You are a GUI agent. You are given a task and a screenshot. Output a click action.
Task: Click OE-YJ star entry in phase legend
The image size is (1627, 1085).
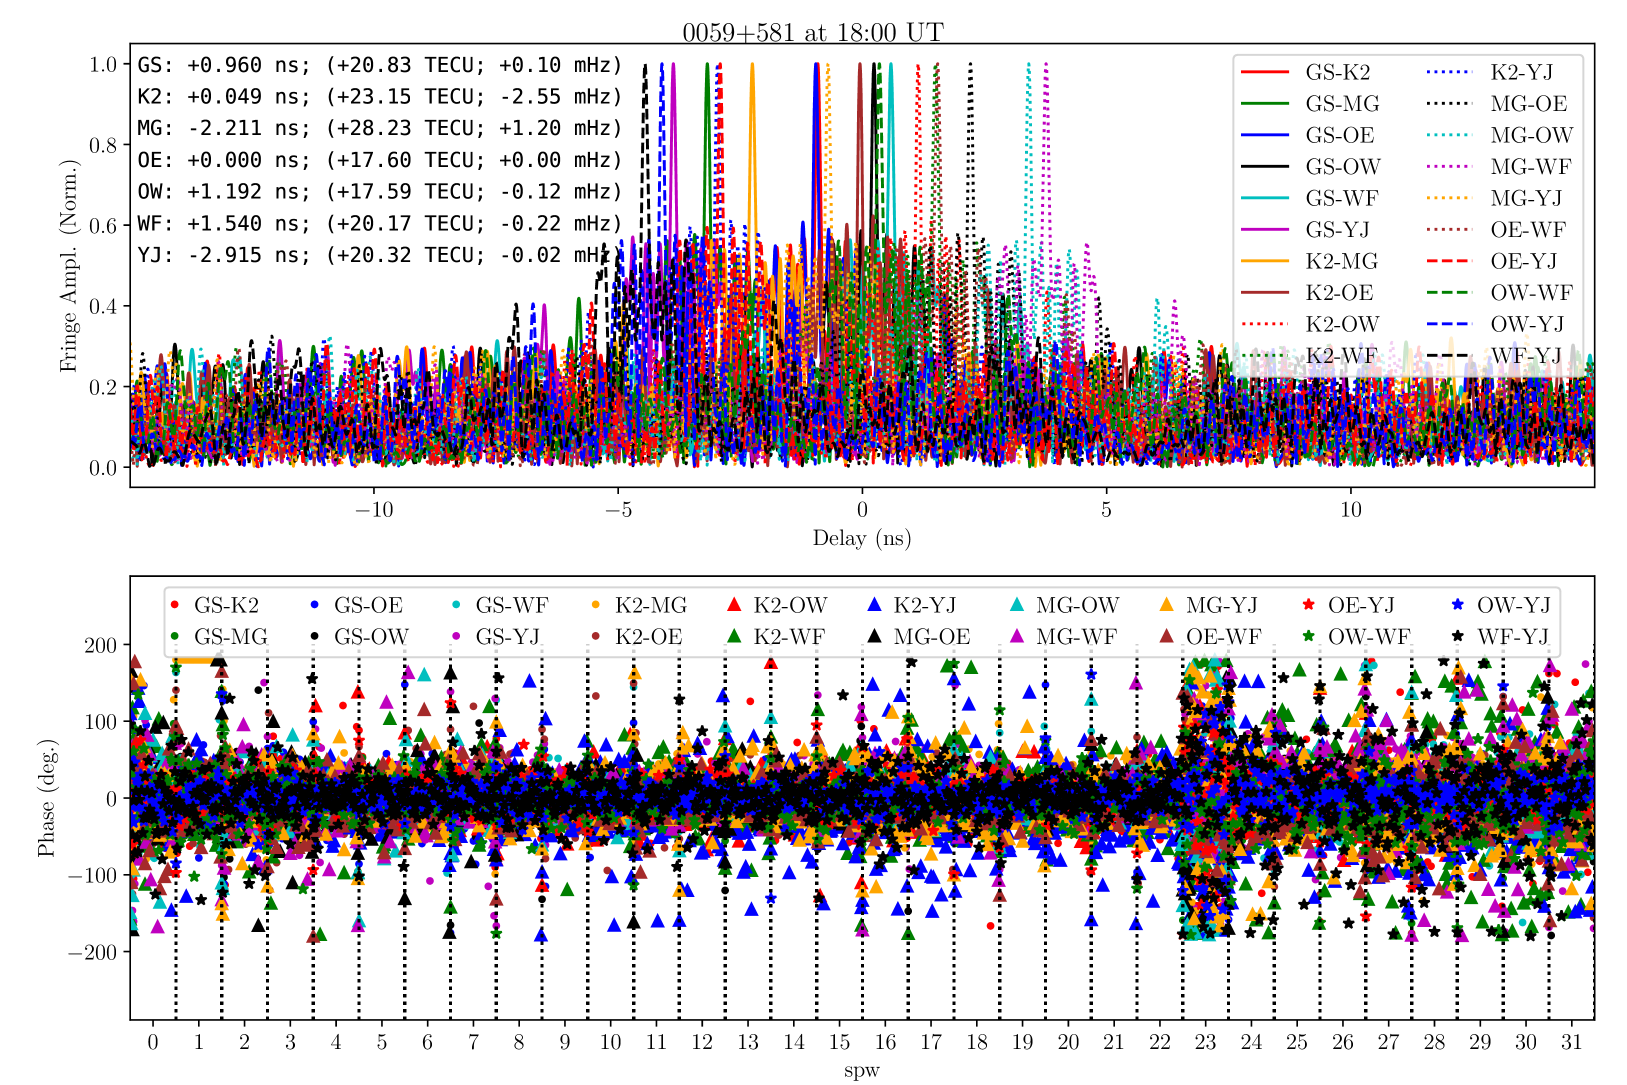coord(1348,605)
